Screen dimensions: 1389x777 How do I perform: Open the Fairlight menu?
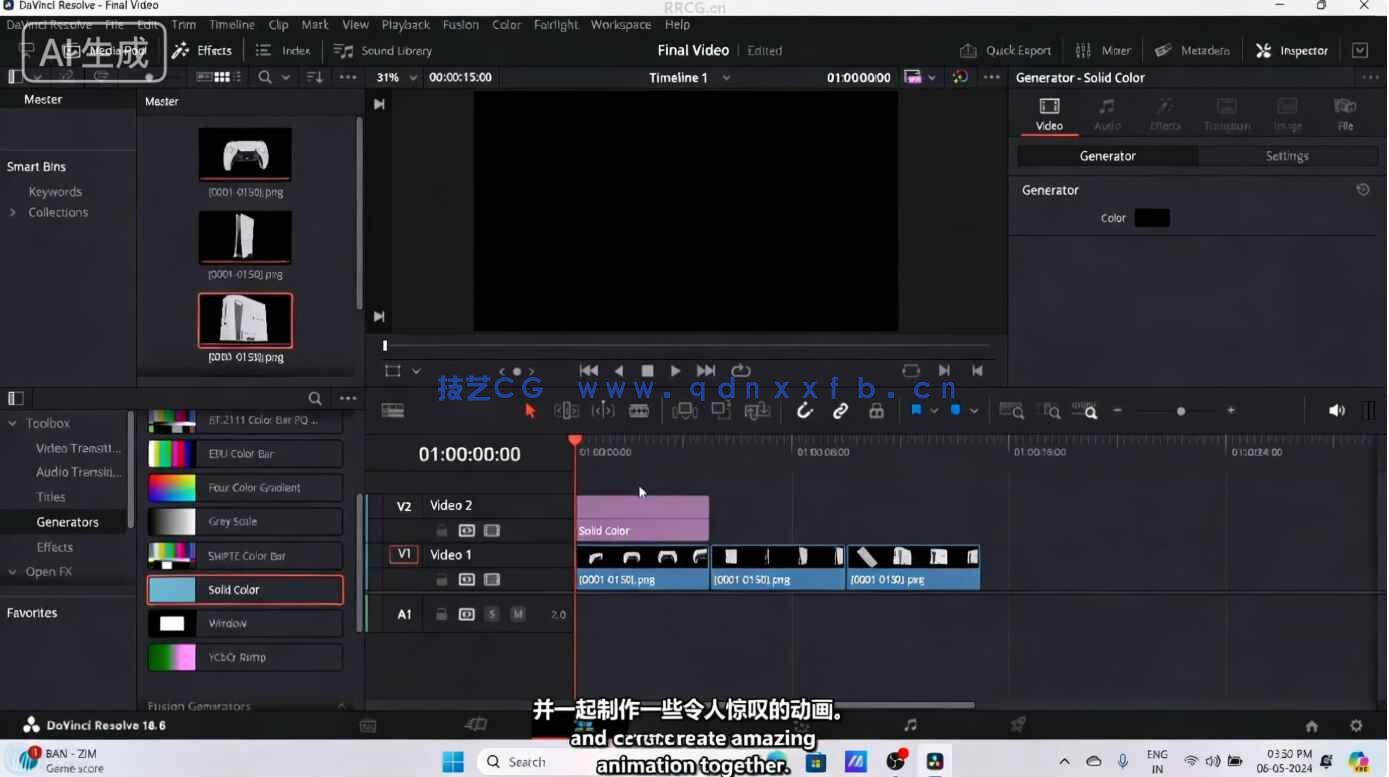pos(556,24)
